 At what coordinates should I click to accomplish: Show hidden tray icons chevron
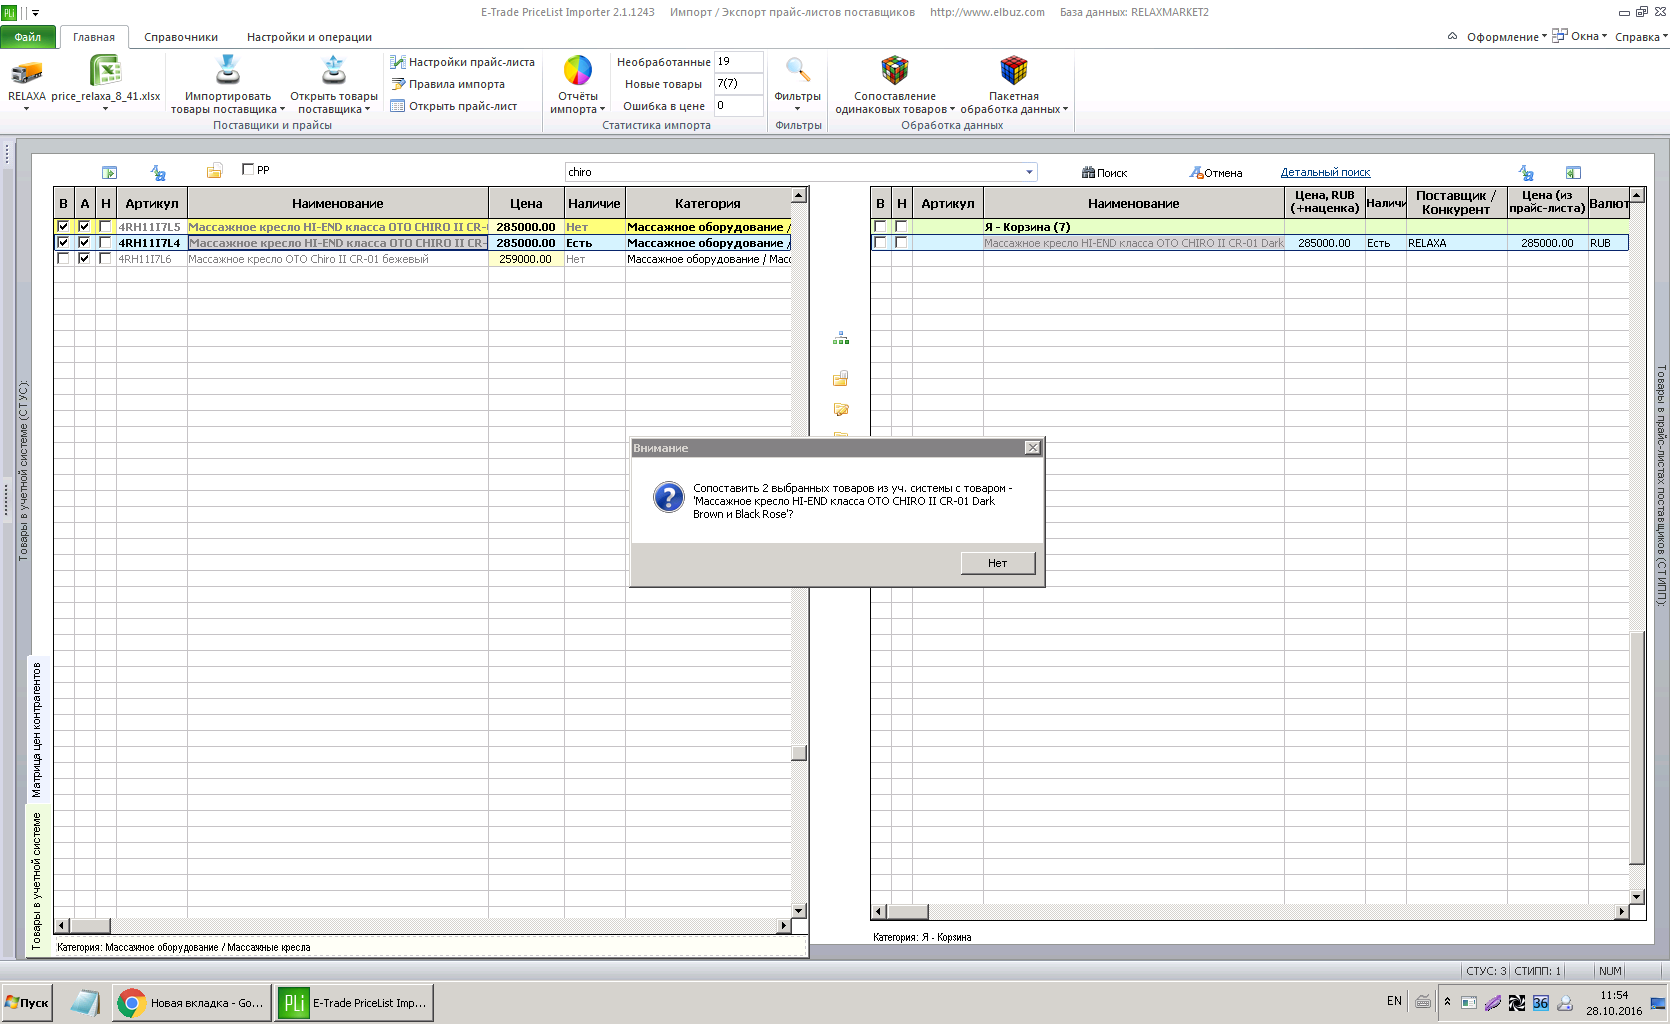click(1447, 1001)
